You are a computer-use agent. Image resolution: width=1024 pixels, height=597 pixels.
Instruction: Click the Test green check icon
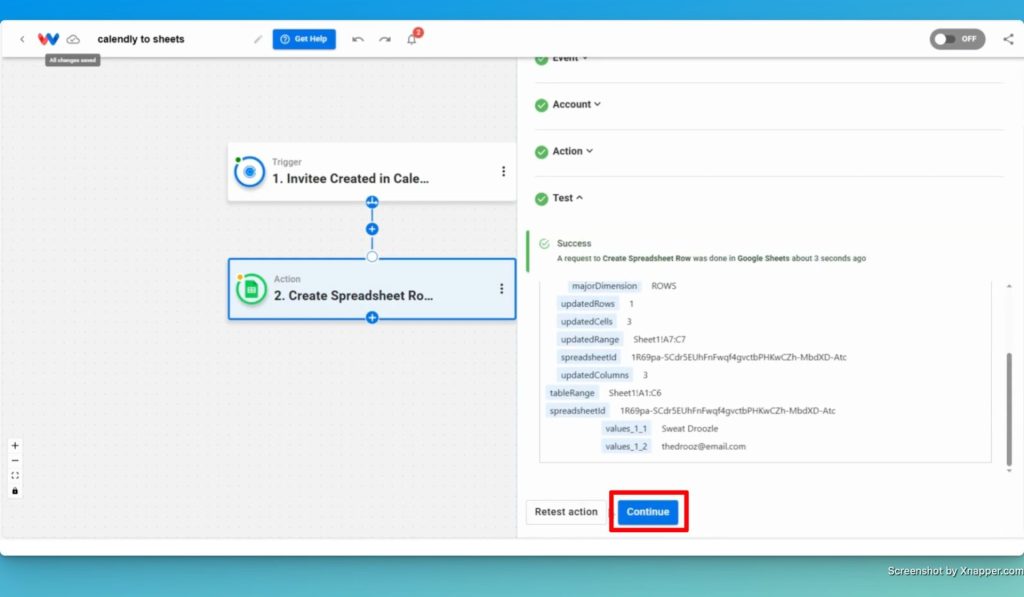point(541,199)
